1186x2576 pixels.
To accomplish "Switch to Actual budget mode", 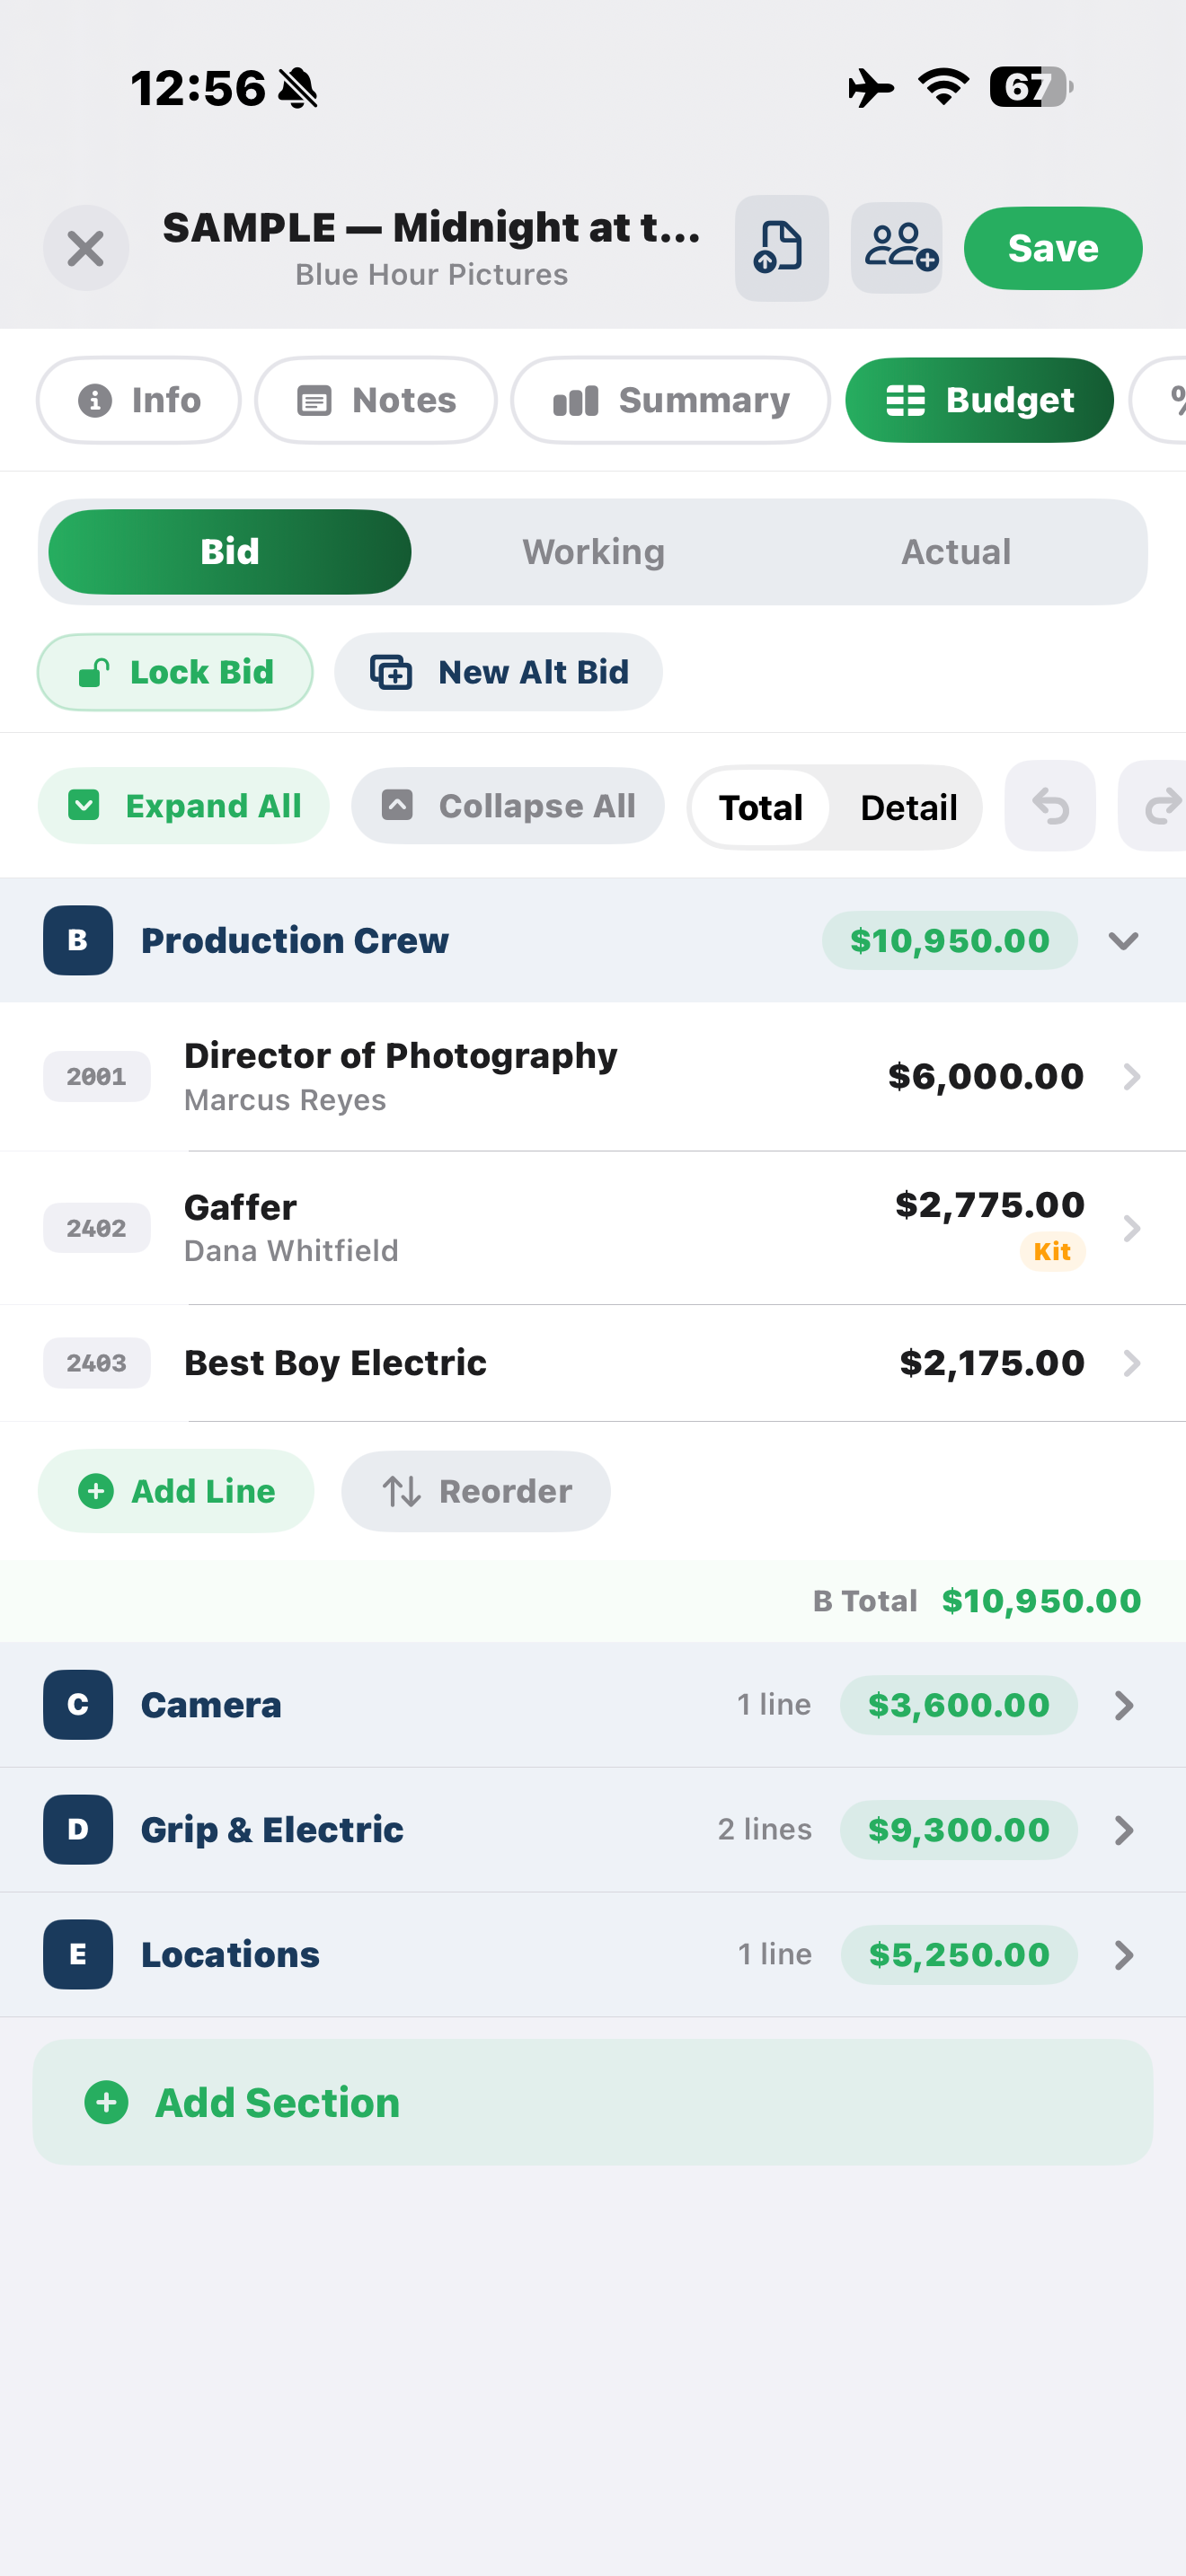I will [x=956, y=552].
